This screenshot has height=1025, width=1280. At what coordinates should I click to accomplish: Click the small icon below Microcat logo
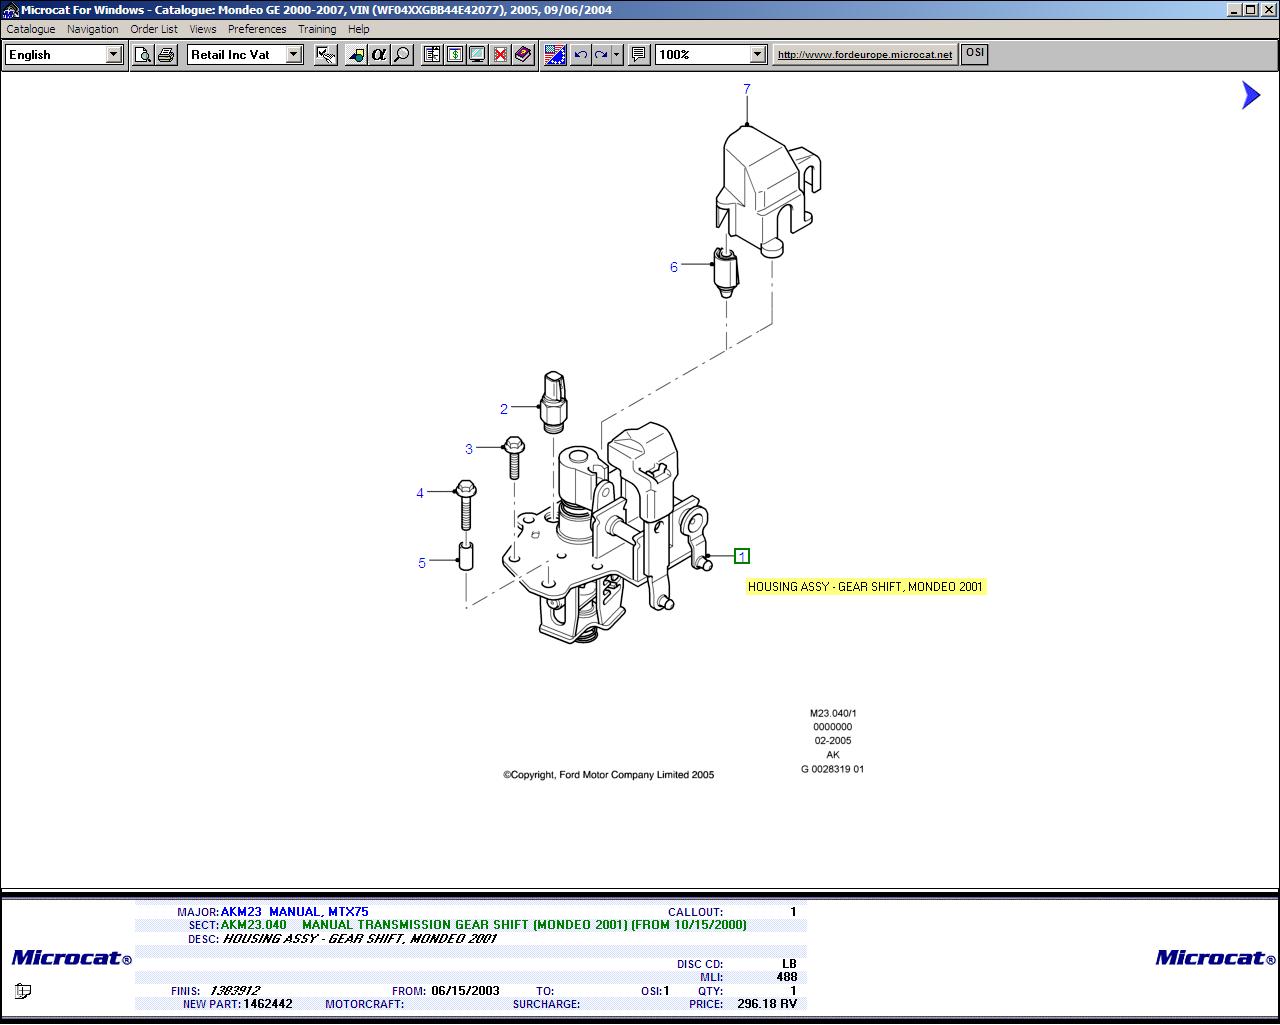tap(22, 991)
